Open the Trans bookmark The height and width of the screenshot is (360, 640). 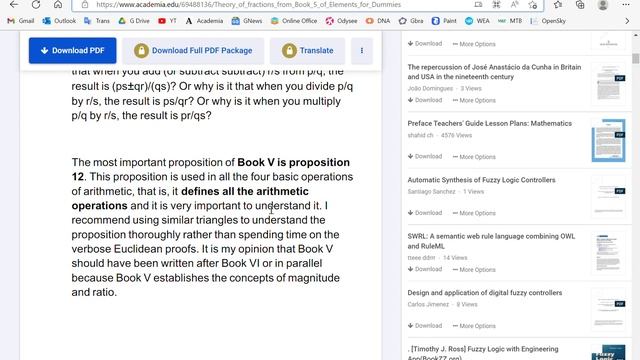[97, 21]
